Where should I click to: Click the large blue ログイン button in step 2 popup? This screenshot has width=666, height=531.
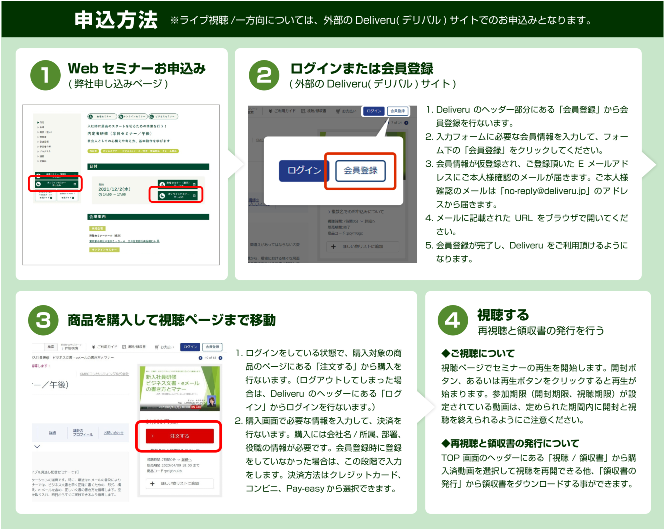point(303,170)
